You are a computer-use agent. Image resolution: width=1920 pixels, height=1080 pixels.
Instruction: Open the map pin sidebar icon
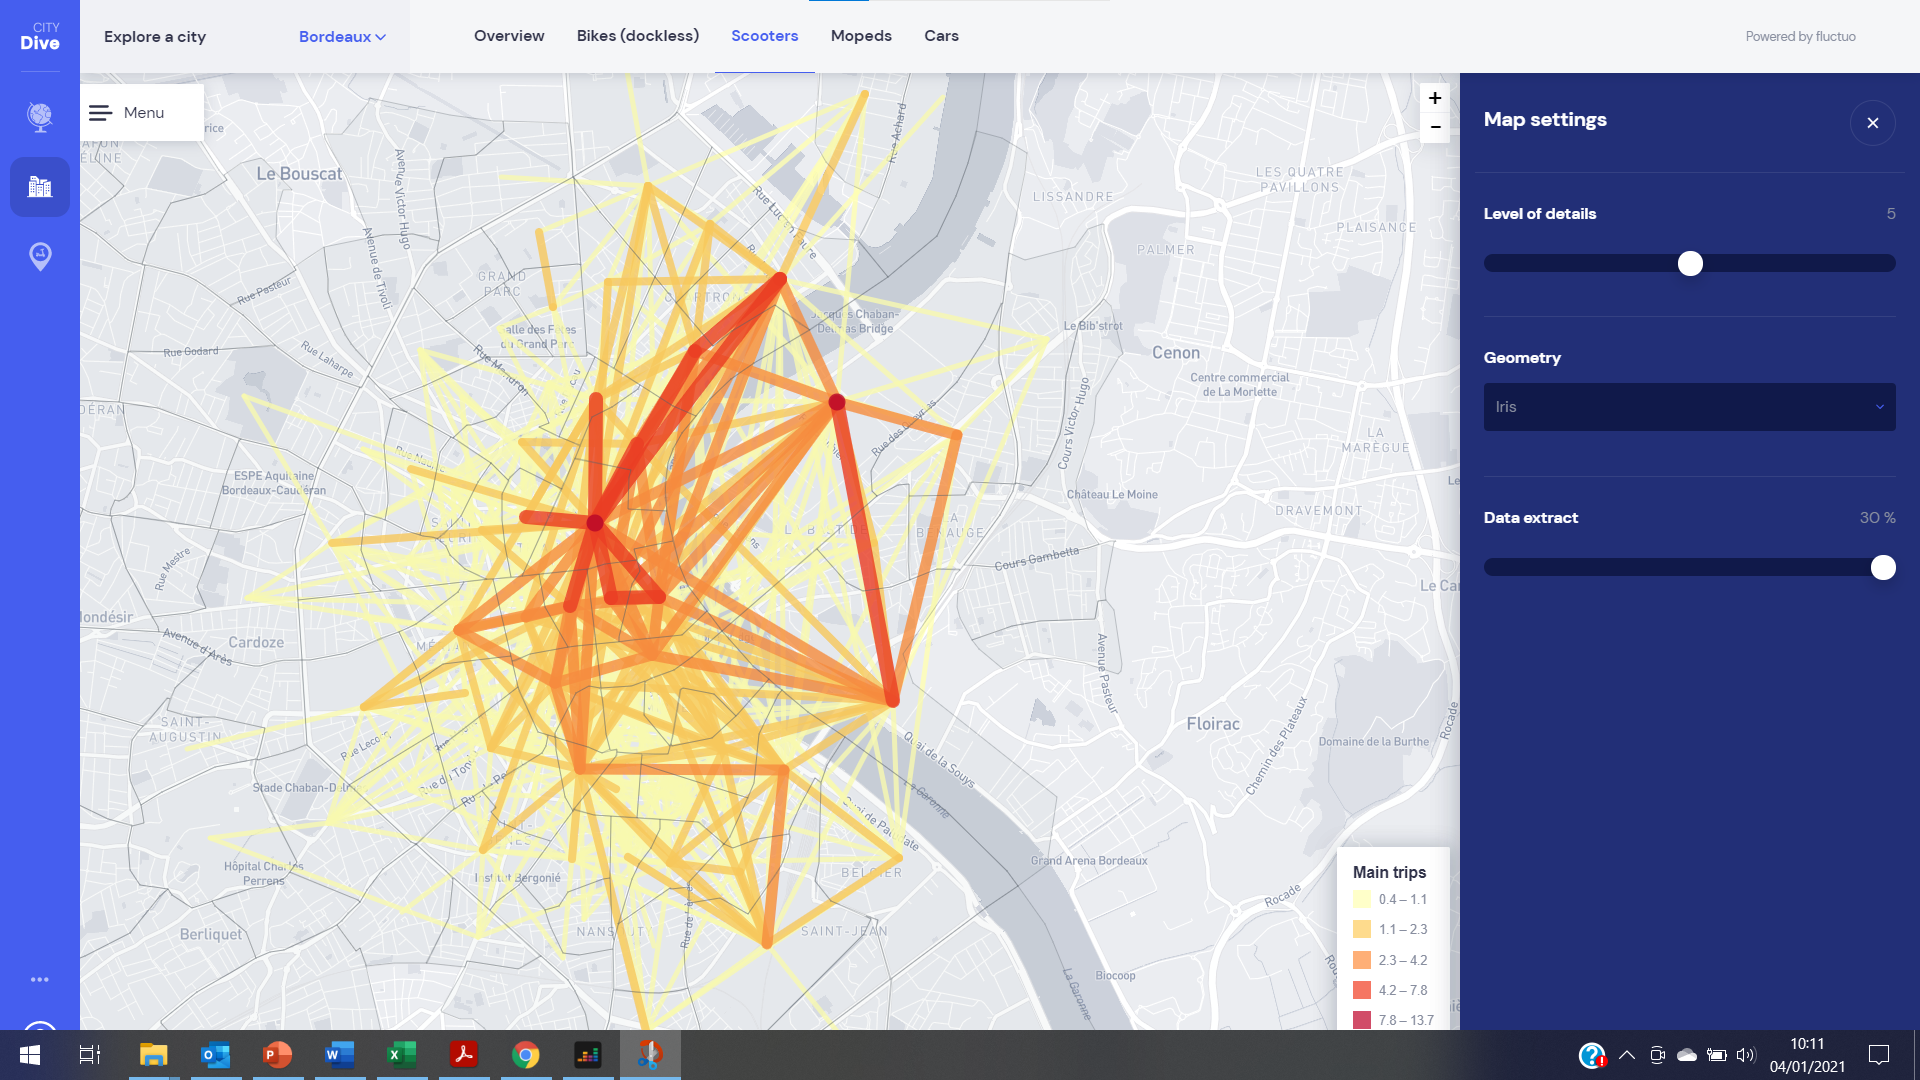pyautogui.click(x=40, y=257)
